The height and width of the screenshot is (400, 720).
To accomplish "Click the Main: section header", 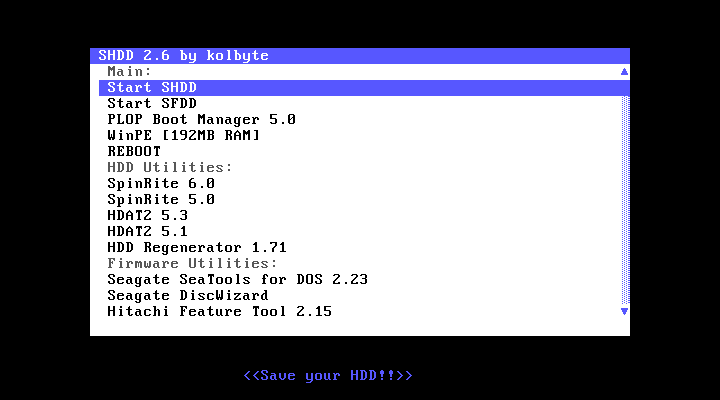I will pos(129,72).
